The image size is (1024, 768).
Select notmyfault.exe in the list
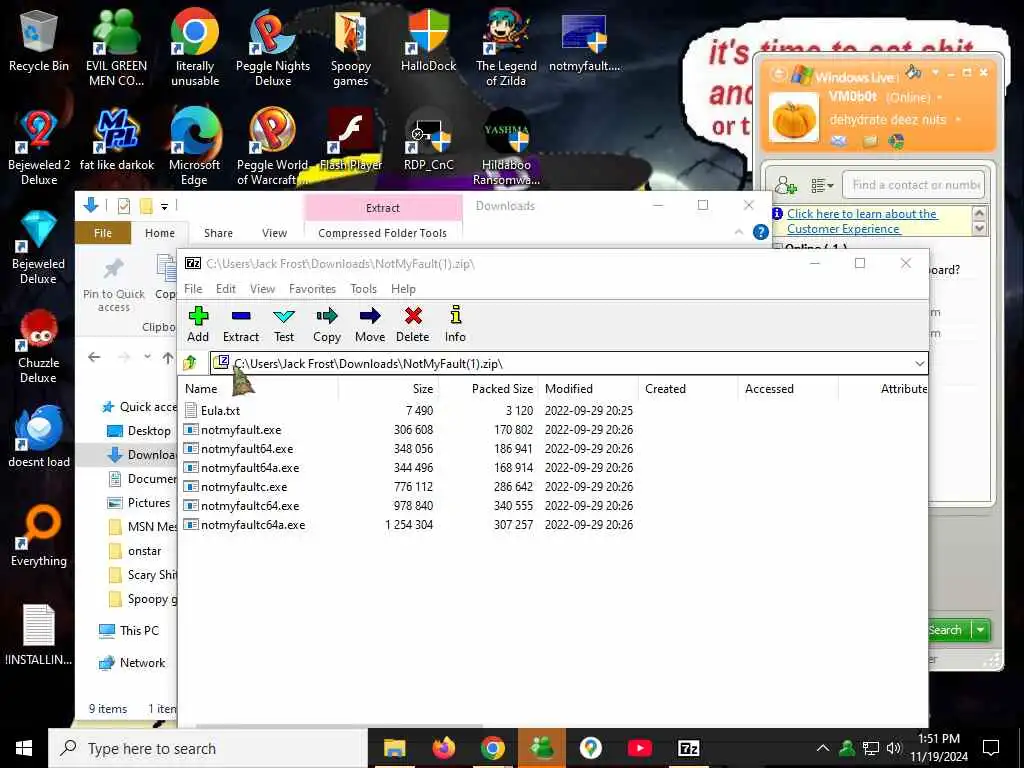coord(241,430)
